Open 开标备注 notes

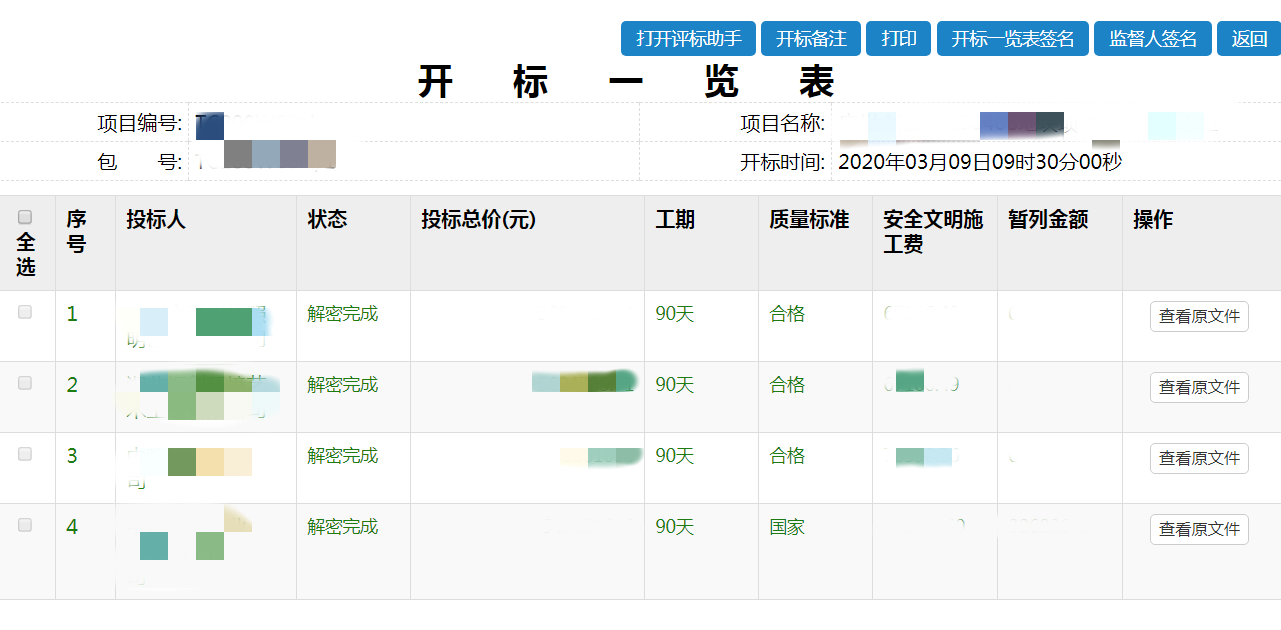[811, 39]
